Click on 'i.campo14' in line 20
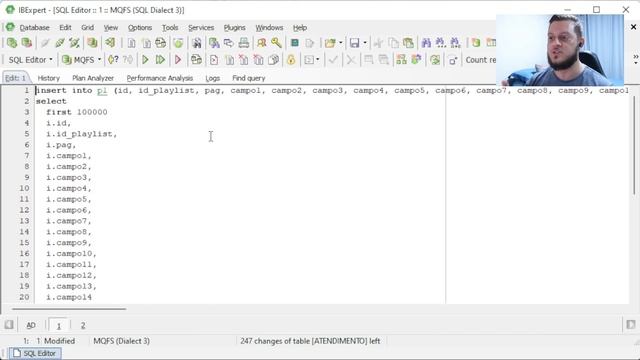 click(69, 297)
